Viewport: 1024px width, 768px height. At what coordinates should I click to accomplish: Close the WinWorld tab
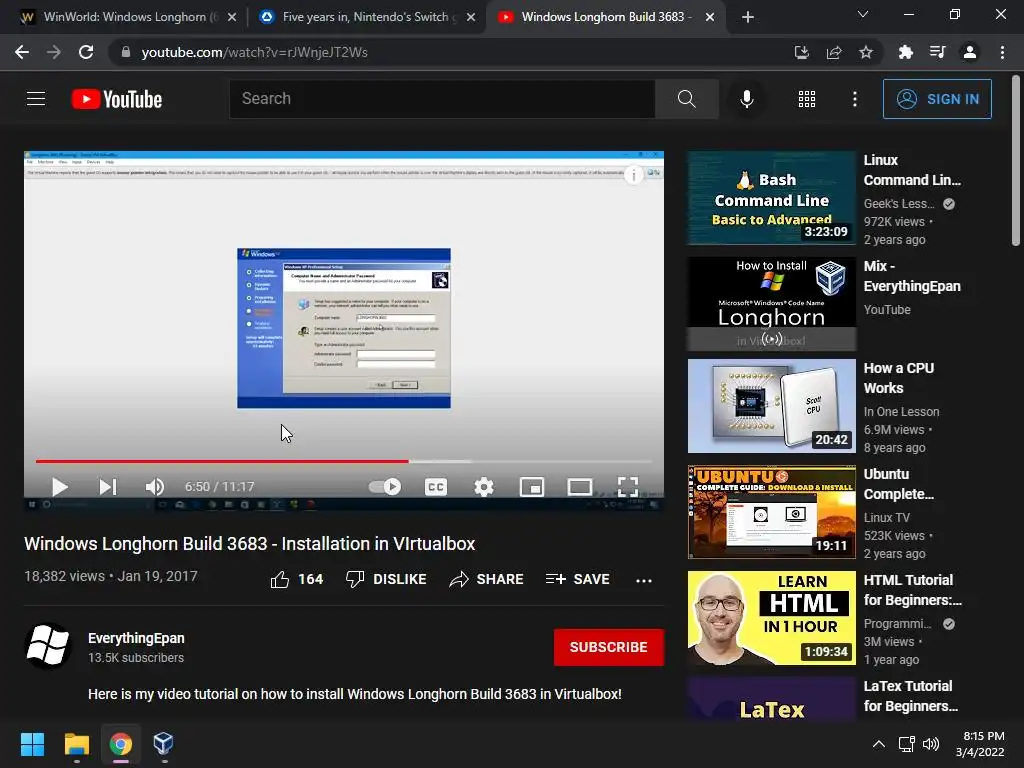(x=232, y=18)
